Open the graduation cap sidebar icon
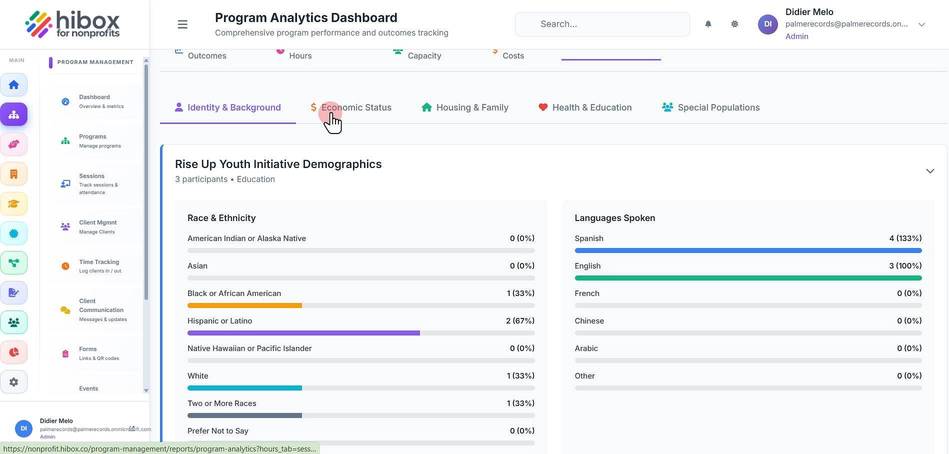The width and height of the screenshot is (949, 454). pos(14,204)
